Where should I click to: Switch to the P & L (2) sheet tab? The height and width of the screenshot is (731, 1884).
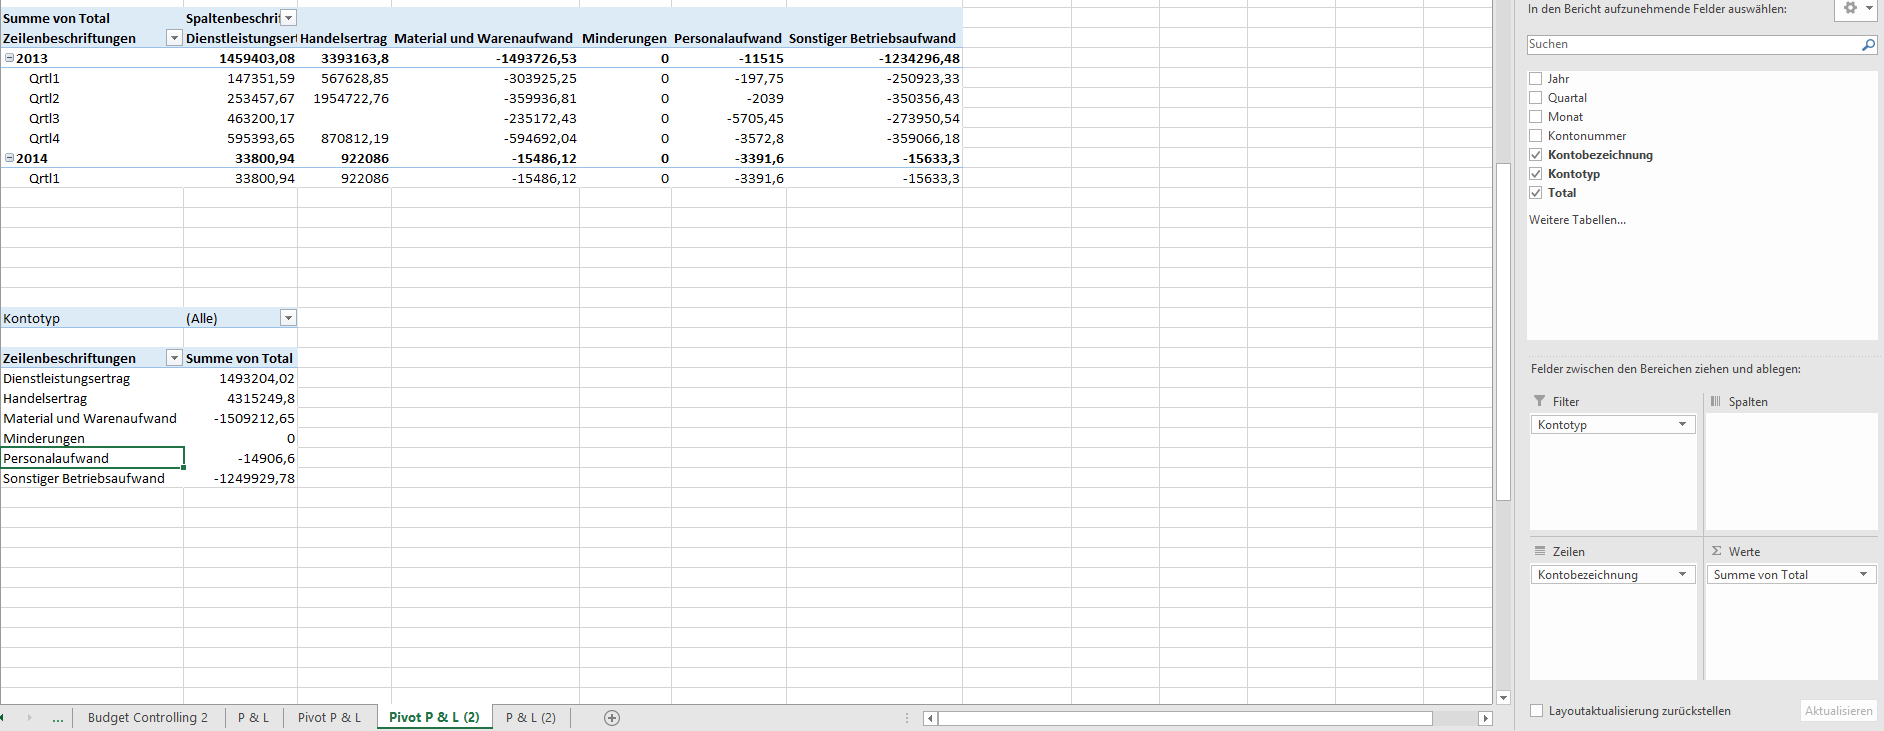click(530, 718)
